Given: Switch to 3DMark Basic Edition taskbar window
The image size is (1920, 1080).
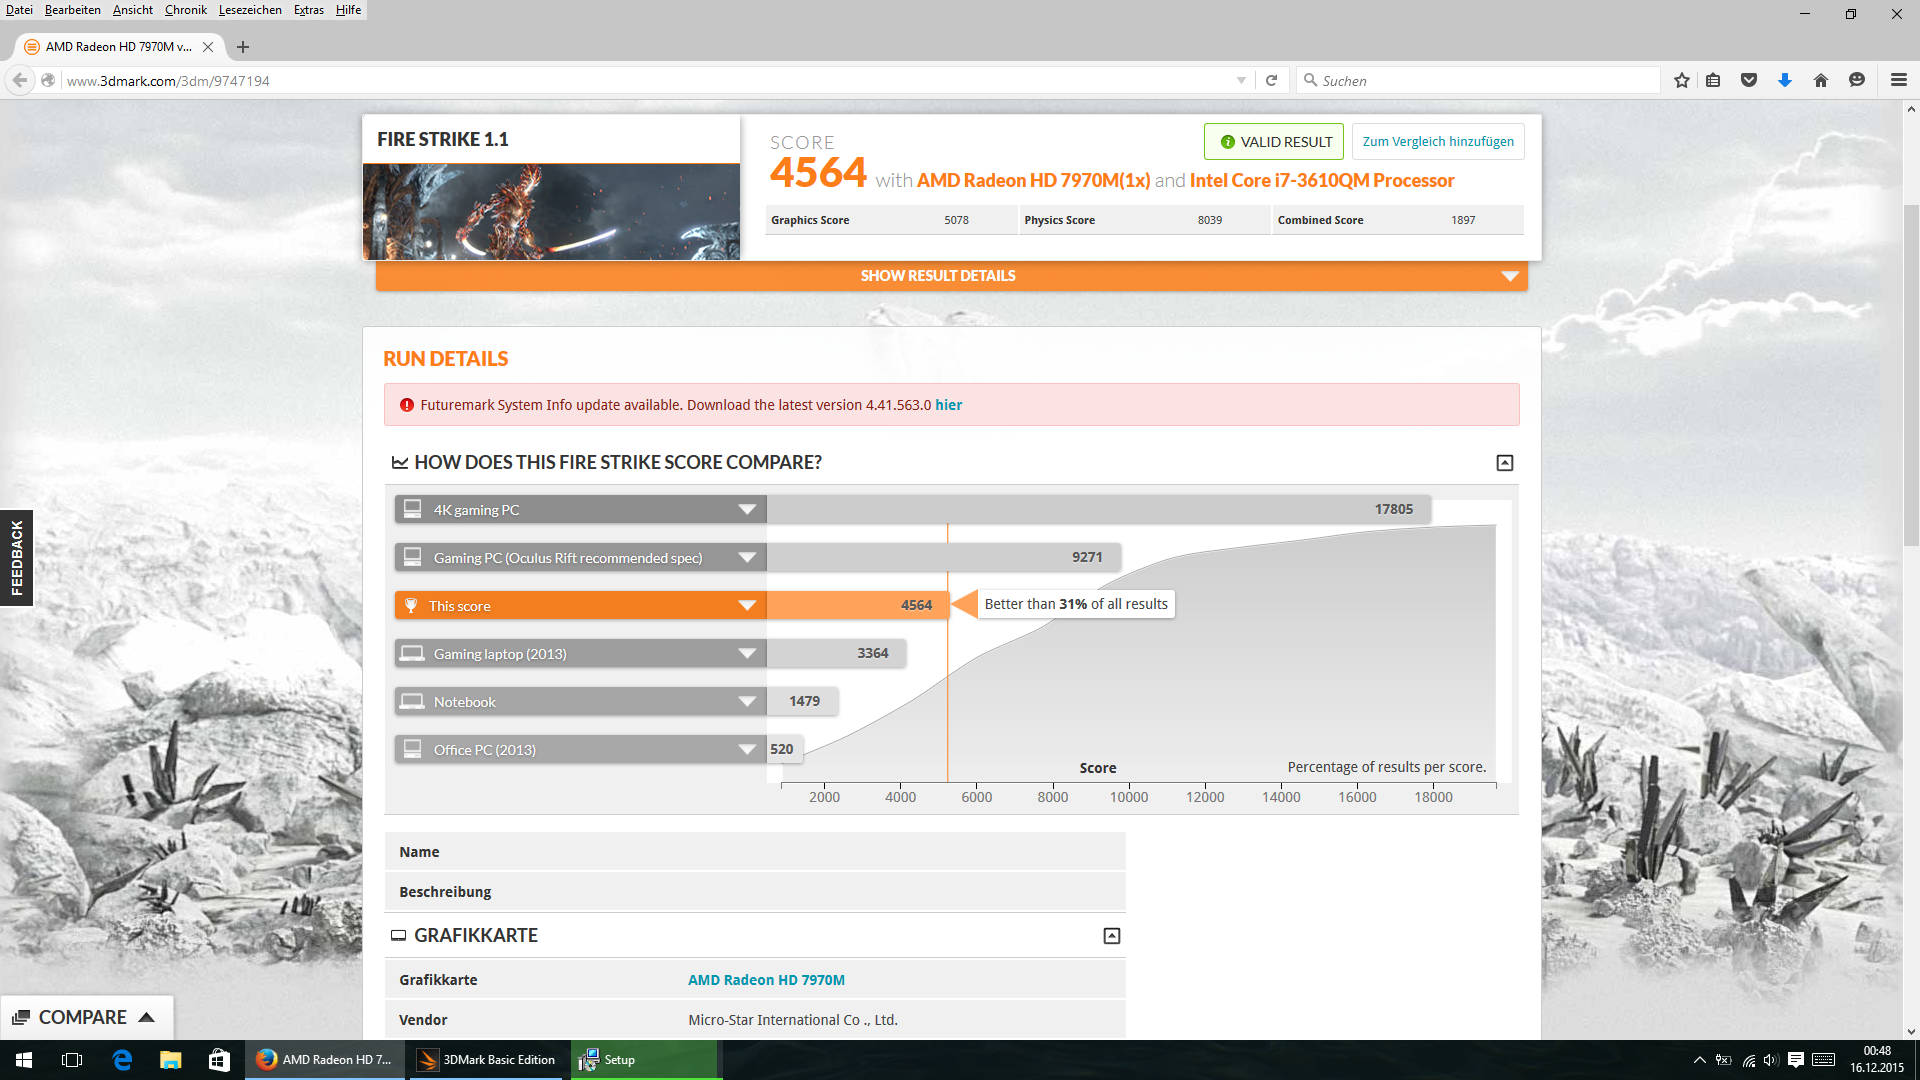Looking at the screenshot, I should point(488,1060).
